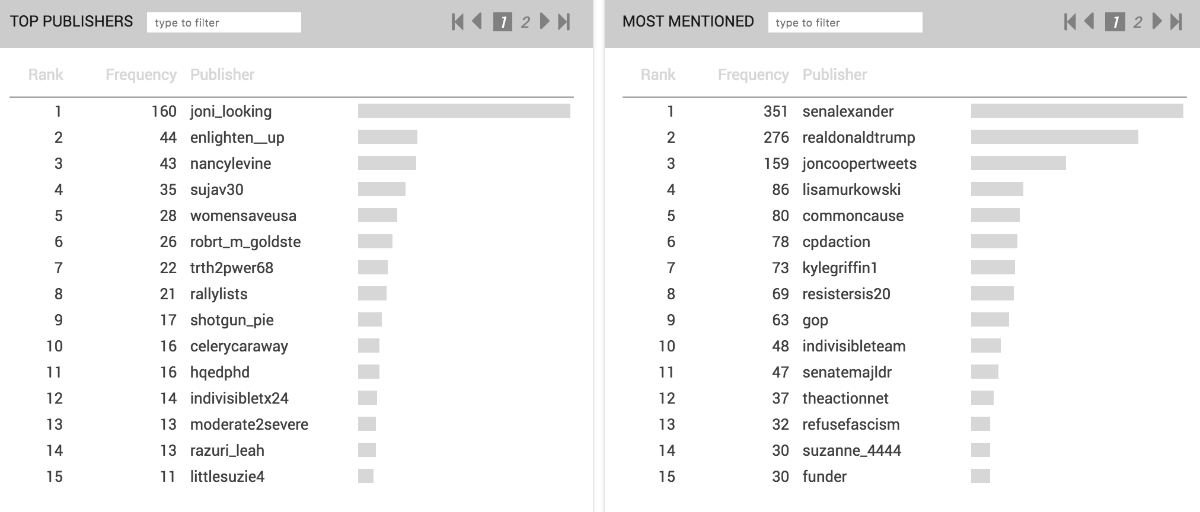This screenshot has width=1200, height=512.
Task: Select page 2 in Most Mentioned panel
Action: tap(1137, 22)
